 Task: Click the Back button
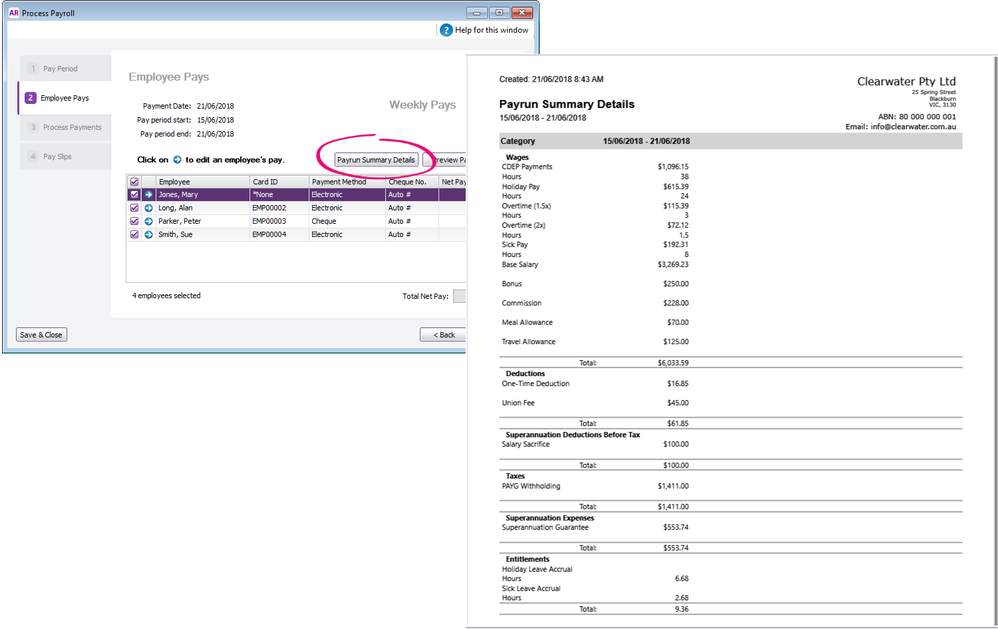443,335
